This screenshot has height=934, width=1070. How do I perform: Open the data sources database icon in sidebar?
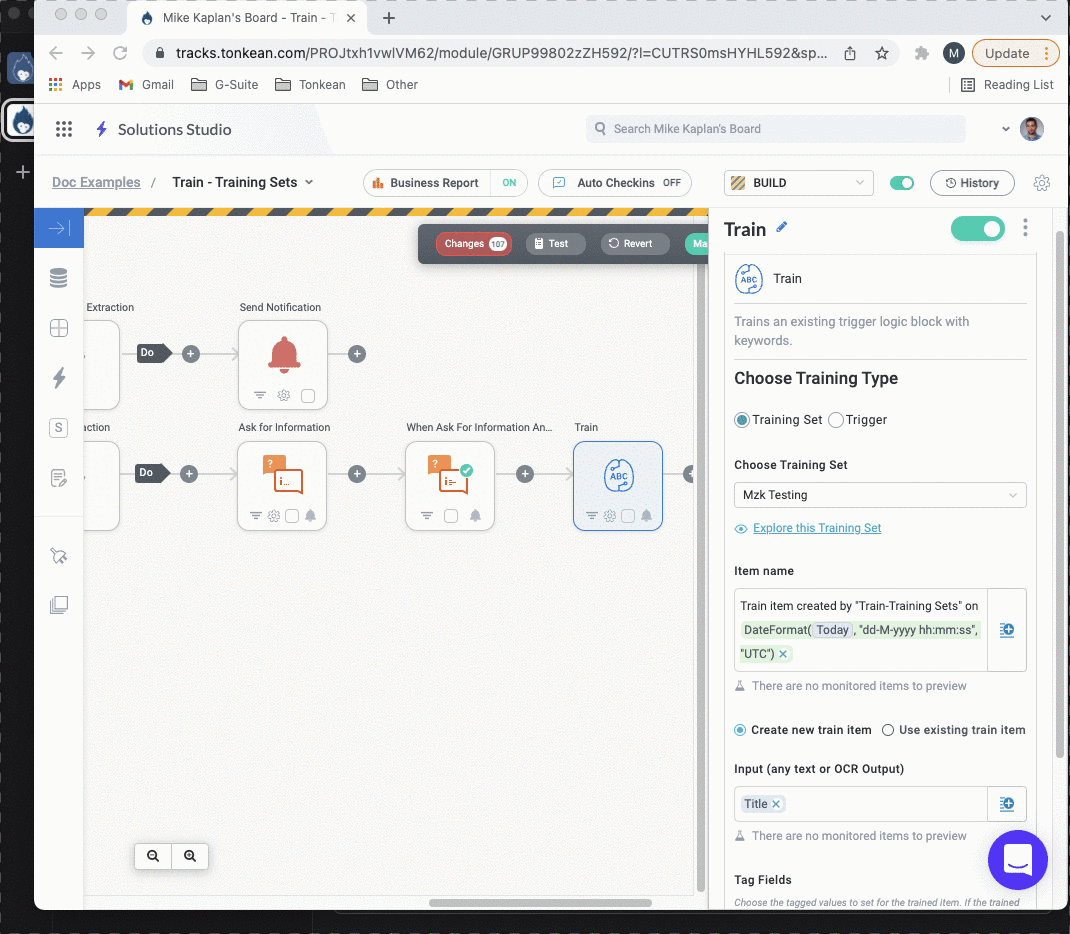[x=59, y=279]
